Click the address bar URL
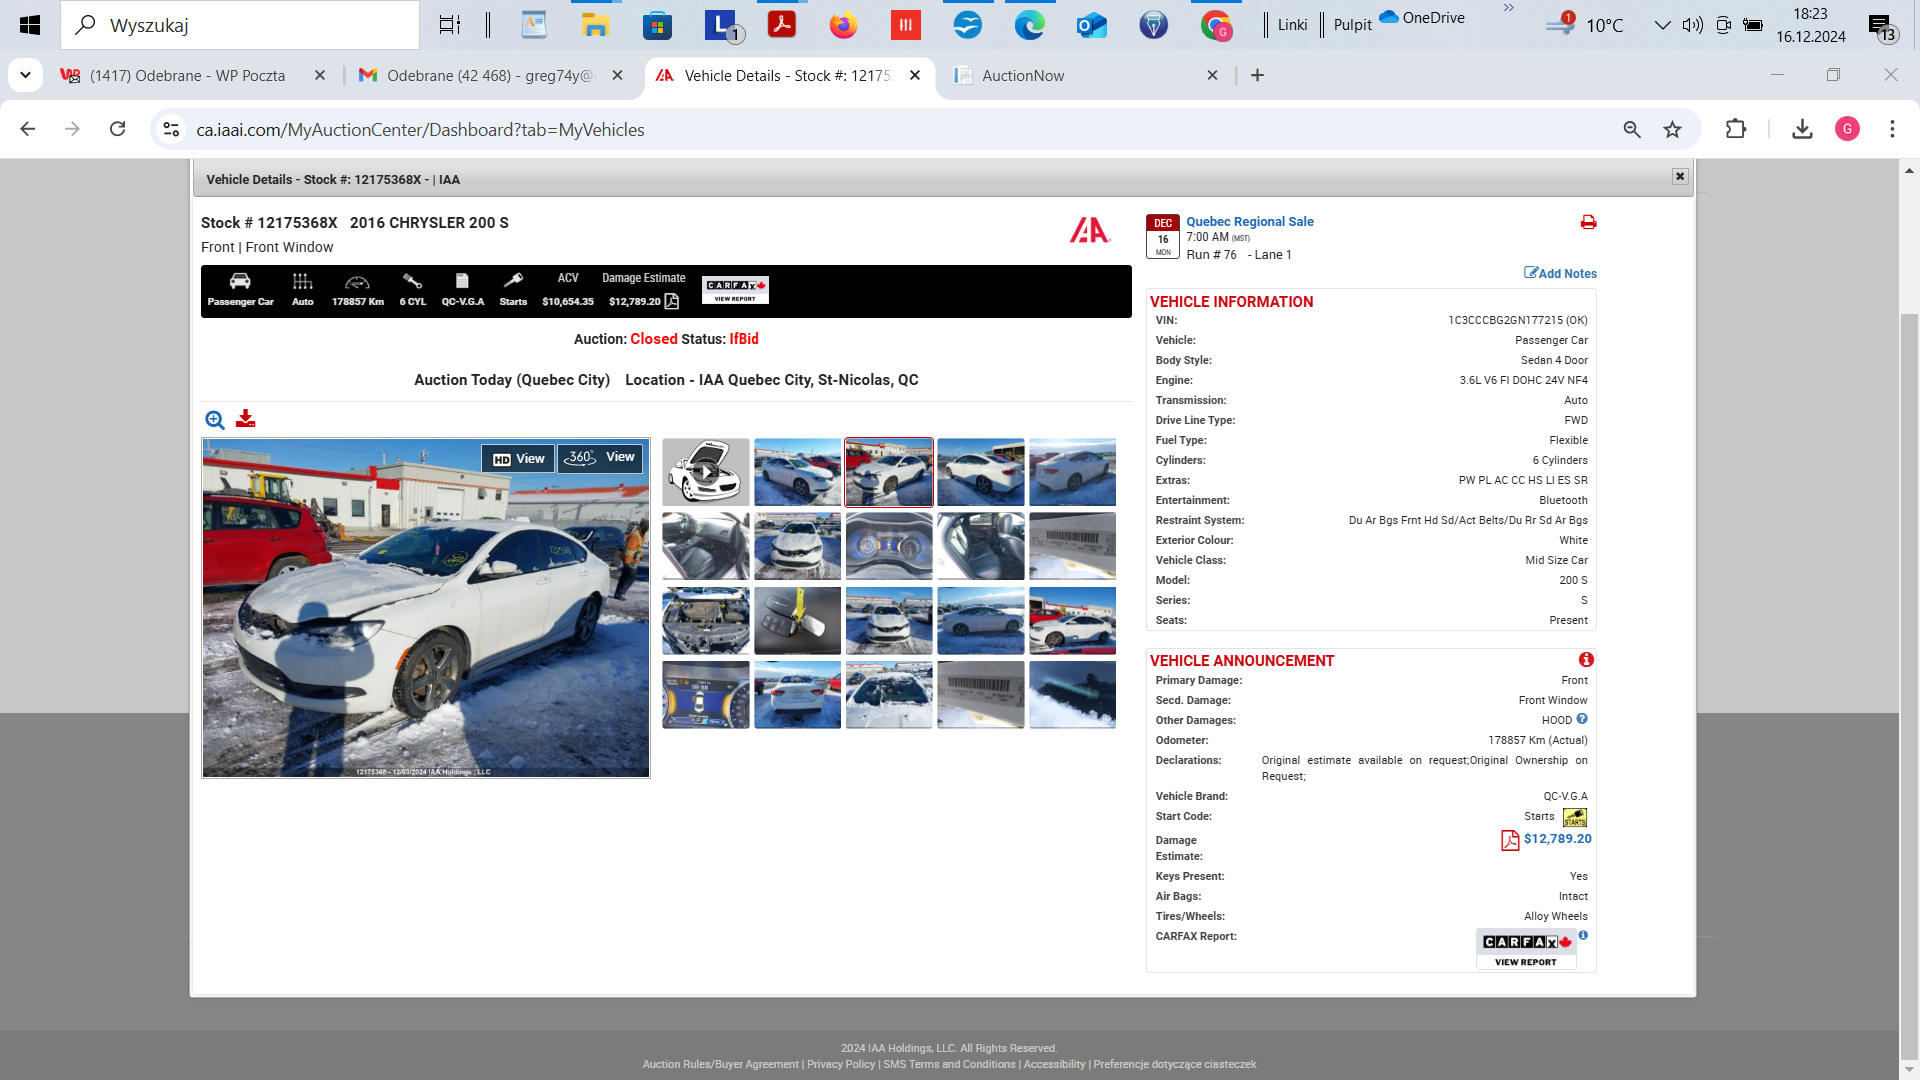1920x1080 pixels. coord(420,130)
